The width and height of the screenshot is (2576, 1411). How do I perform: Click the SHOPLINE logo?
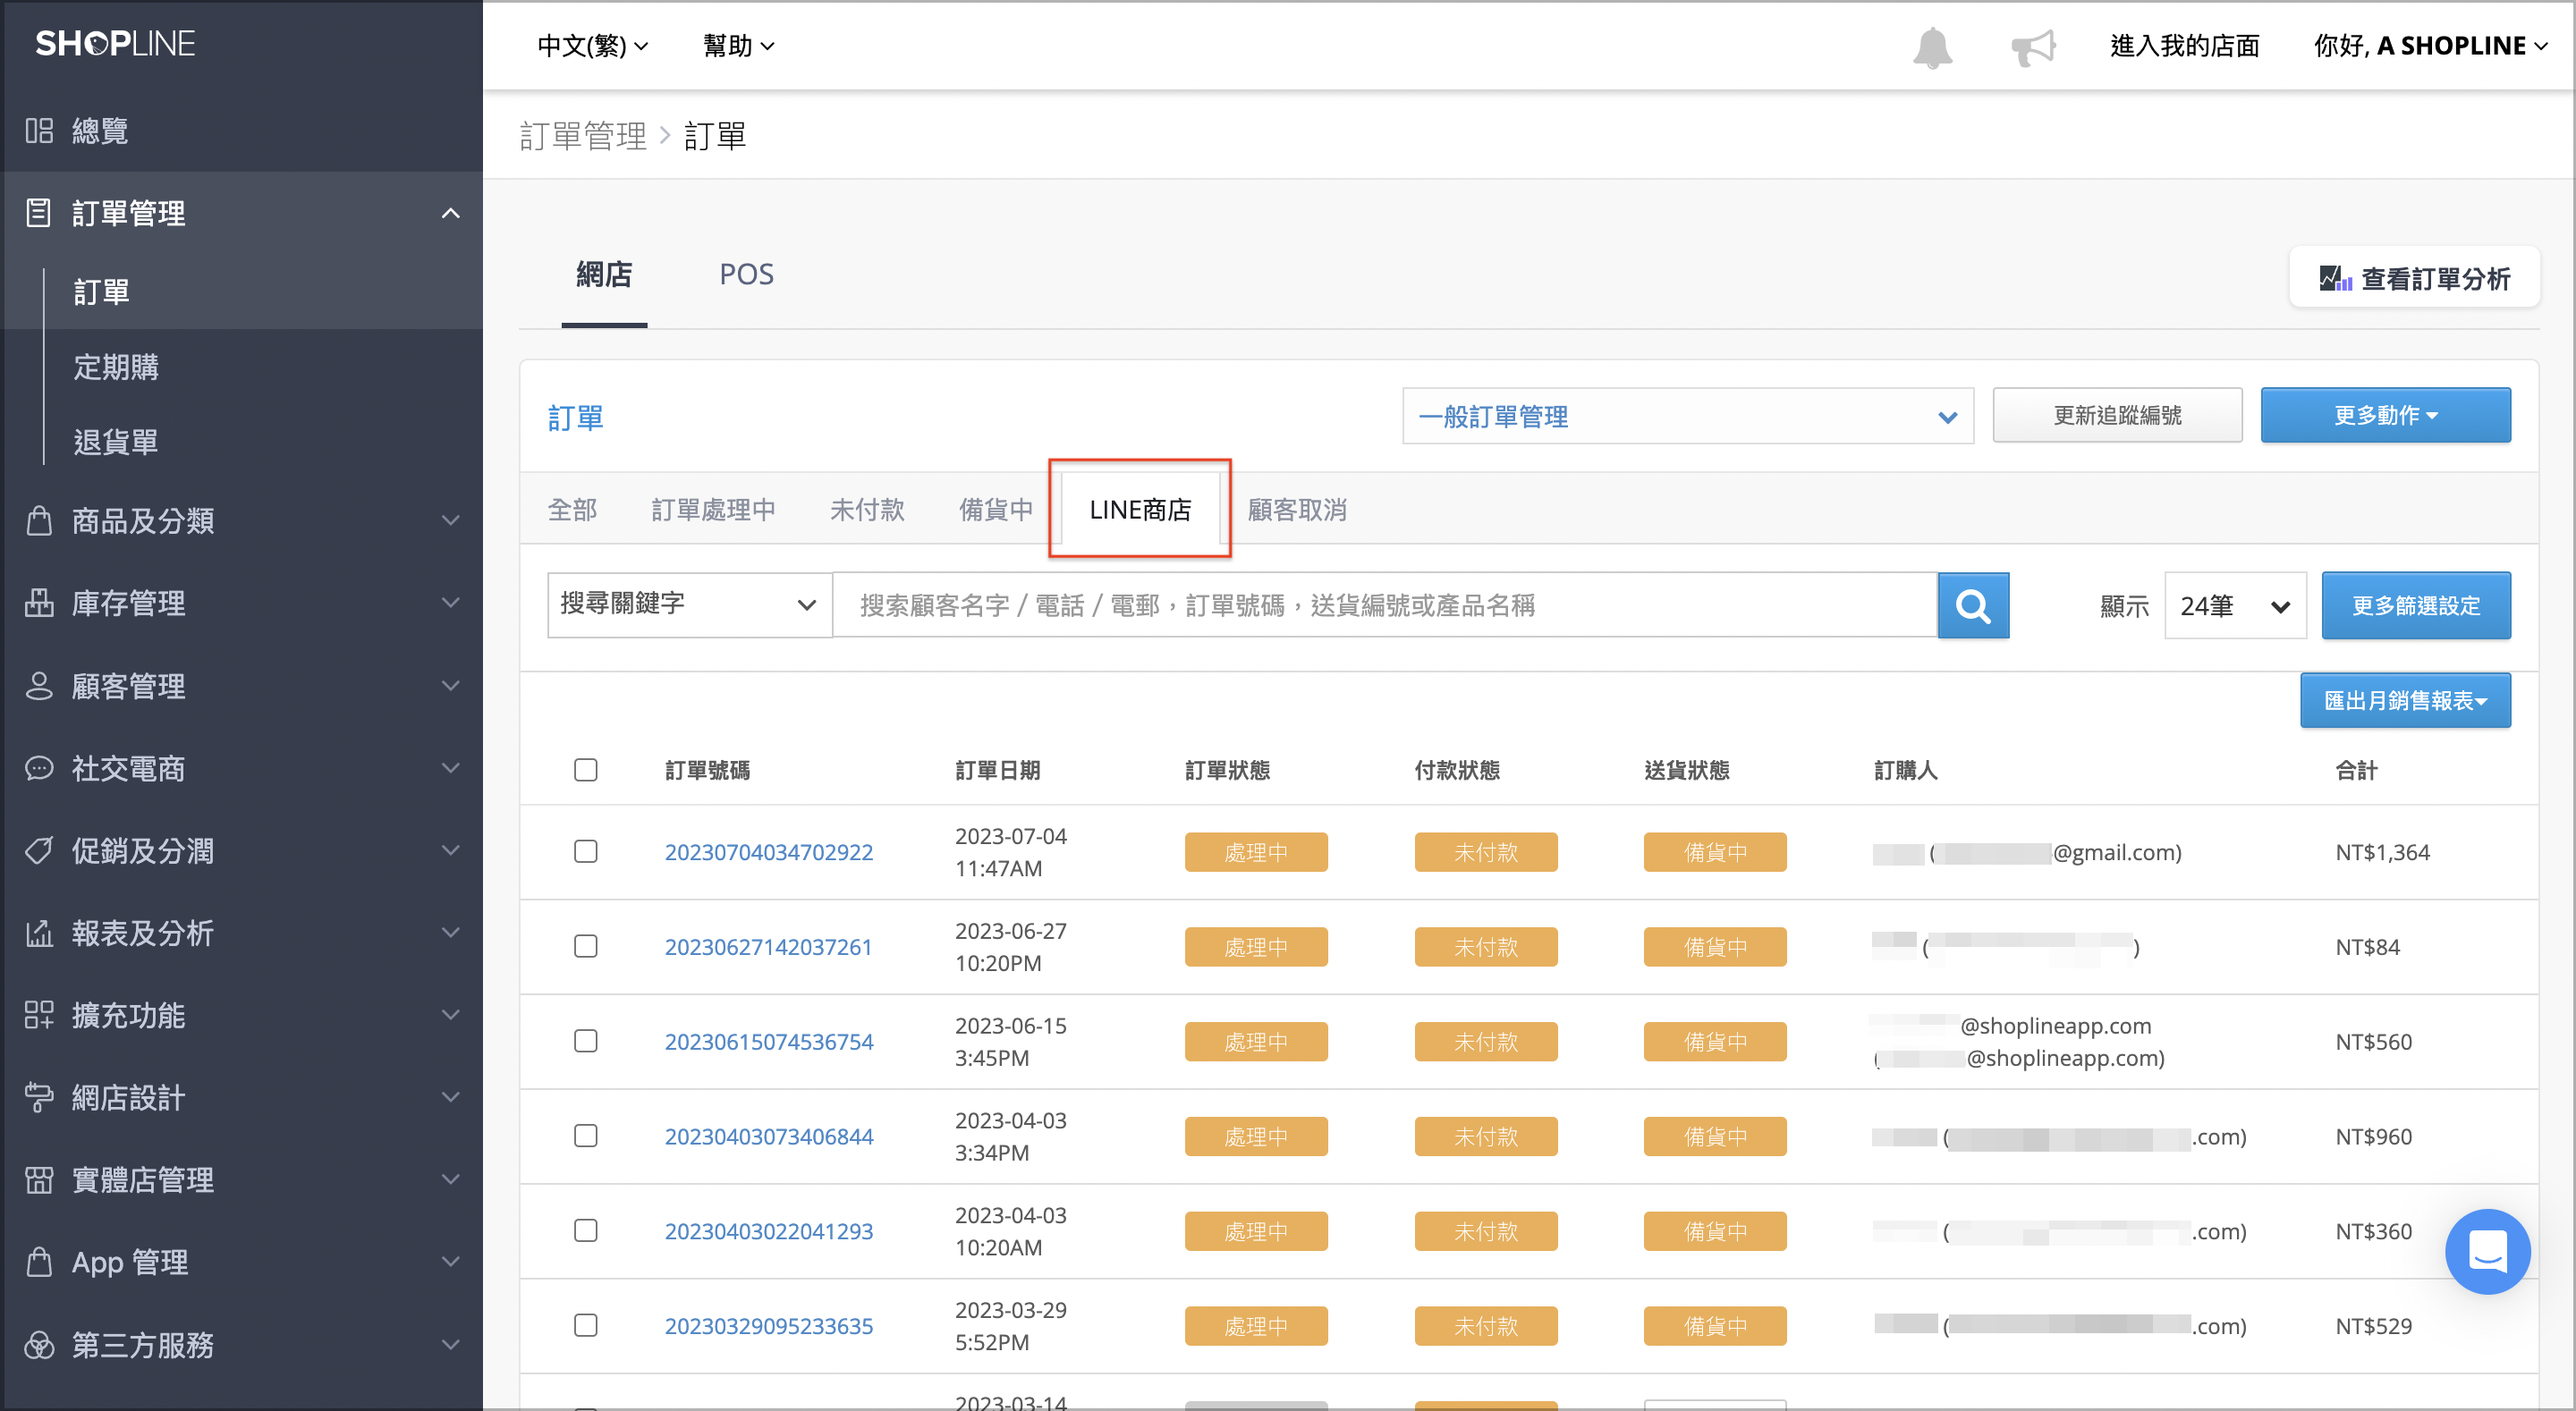click(x=115, y=44)
